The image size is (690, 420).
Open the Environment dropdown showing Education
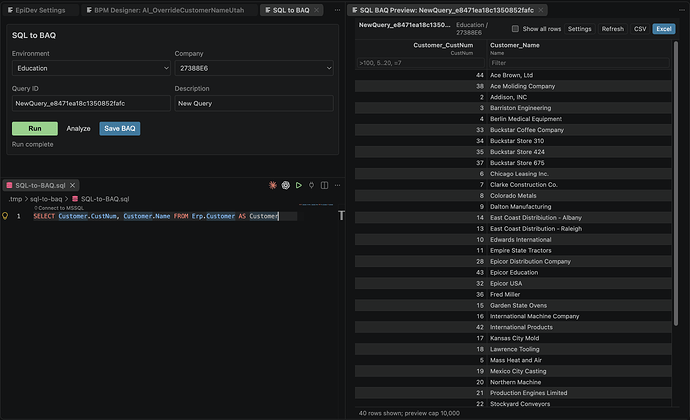coord(91,68)
